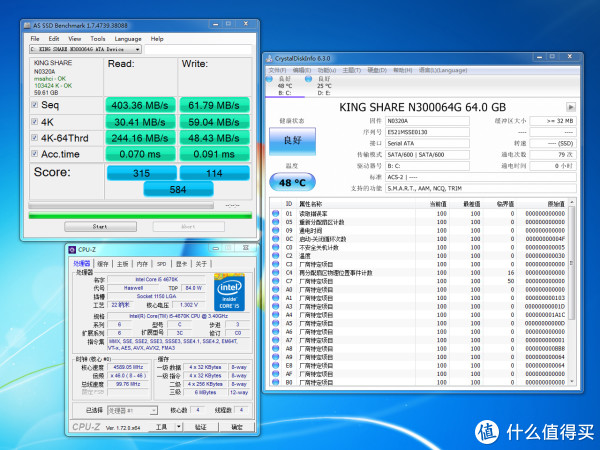
Task: Click the SMART list scrollbar thumb
Action: tap(572, 263)
